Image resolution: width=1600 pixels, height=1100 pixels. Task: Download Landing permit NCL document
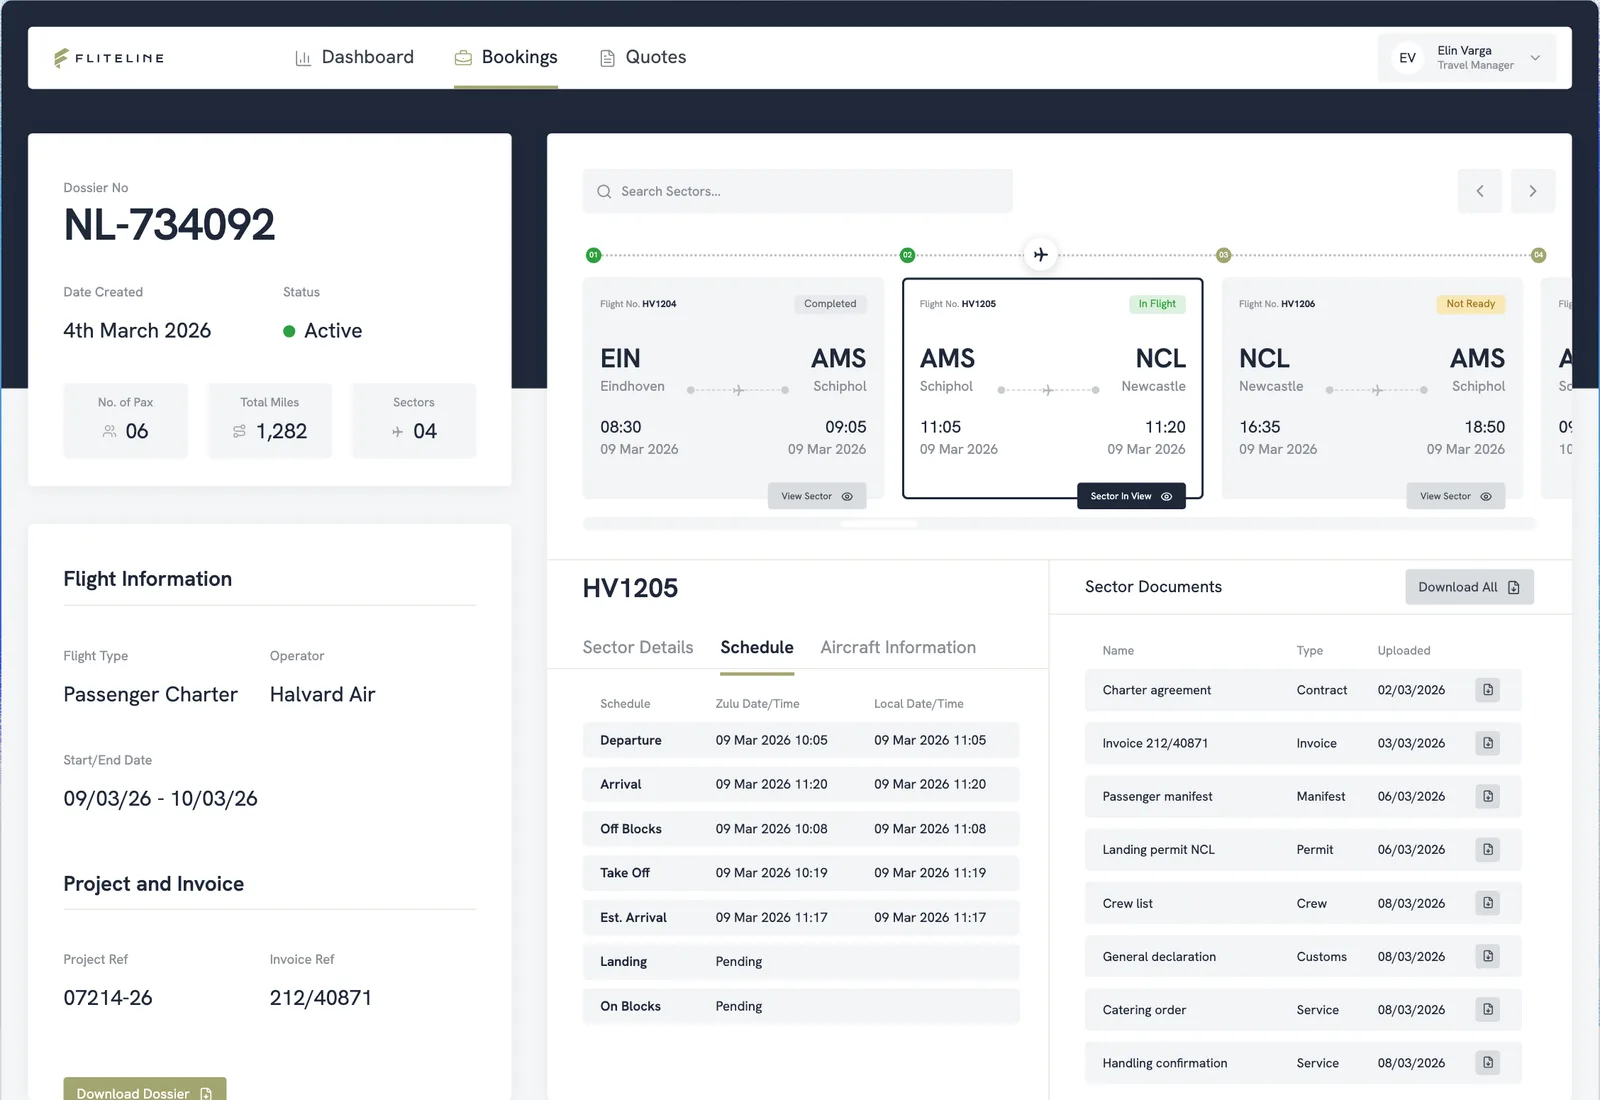point(1488,850)
